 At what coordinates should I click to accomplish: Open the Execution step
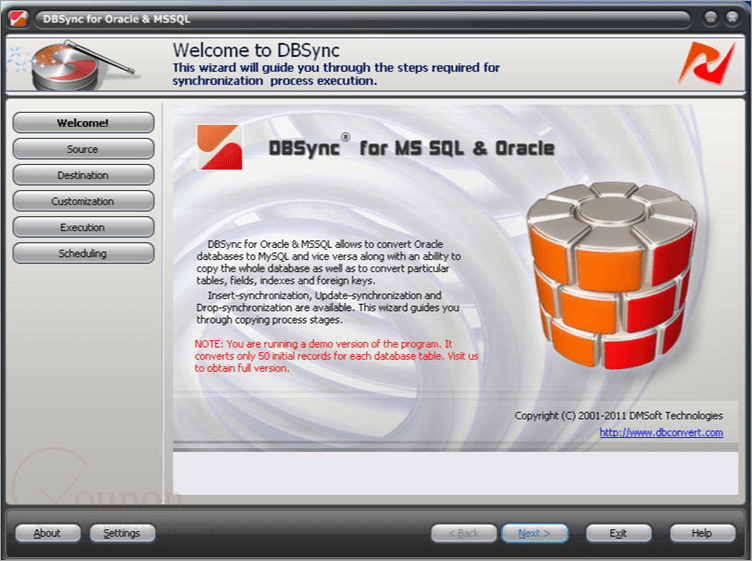click(x=83, y=227)
